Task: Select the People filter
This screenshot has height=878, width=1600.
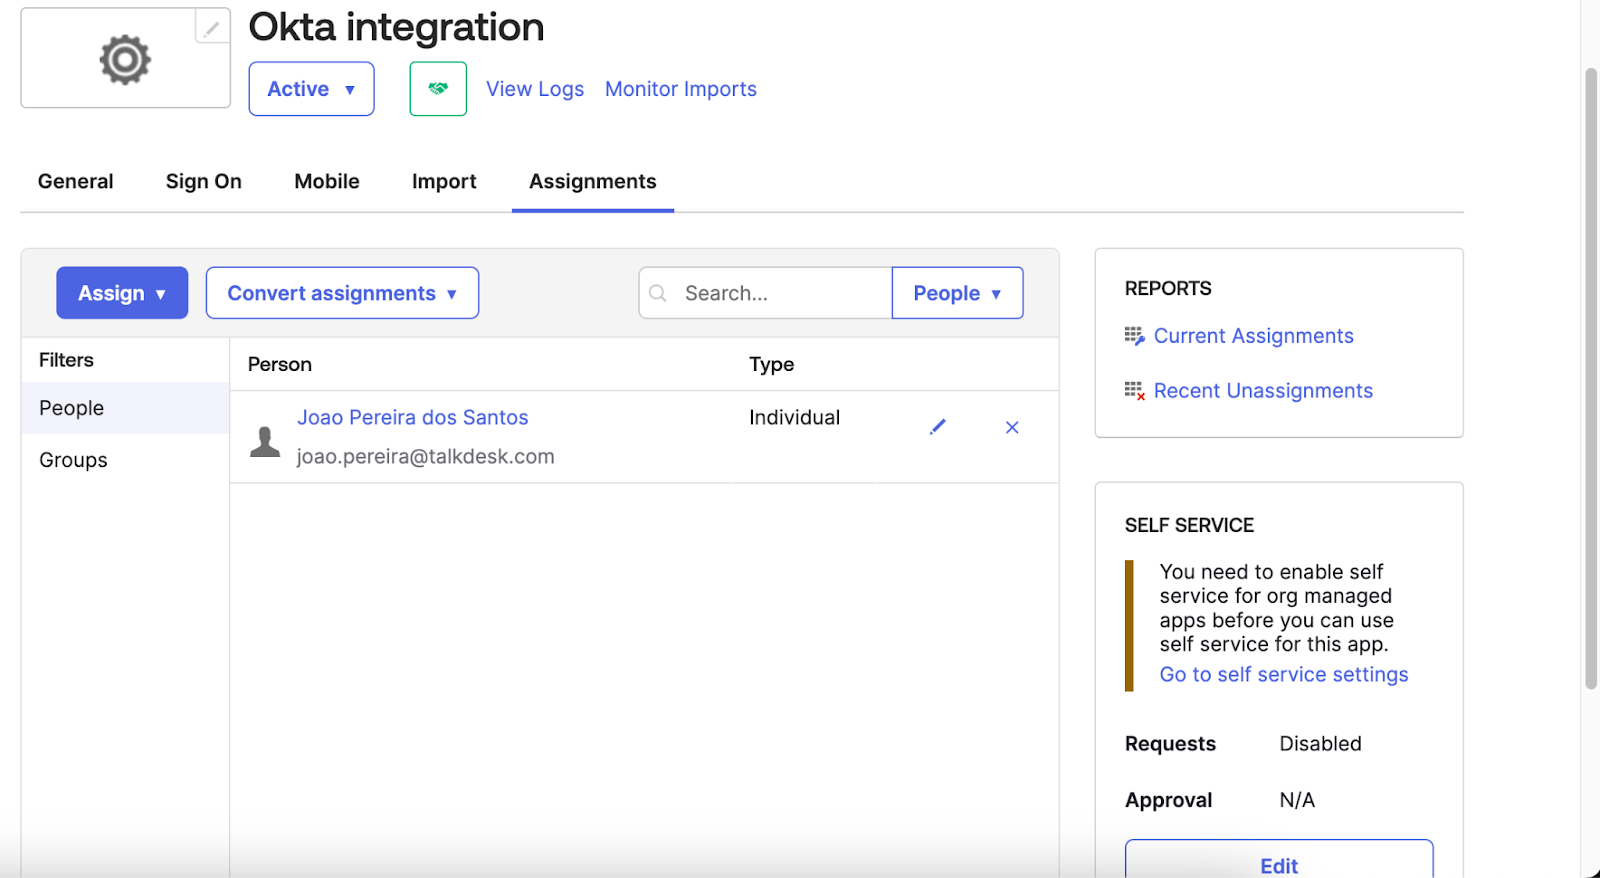Action: (x=125, y=408)
